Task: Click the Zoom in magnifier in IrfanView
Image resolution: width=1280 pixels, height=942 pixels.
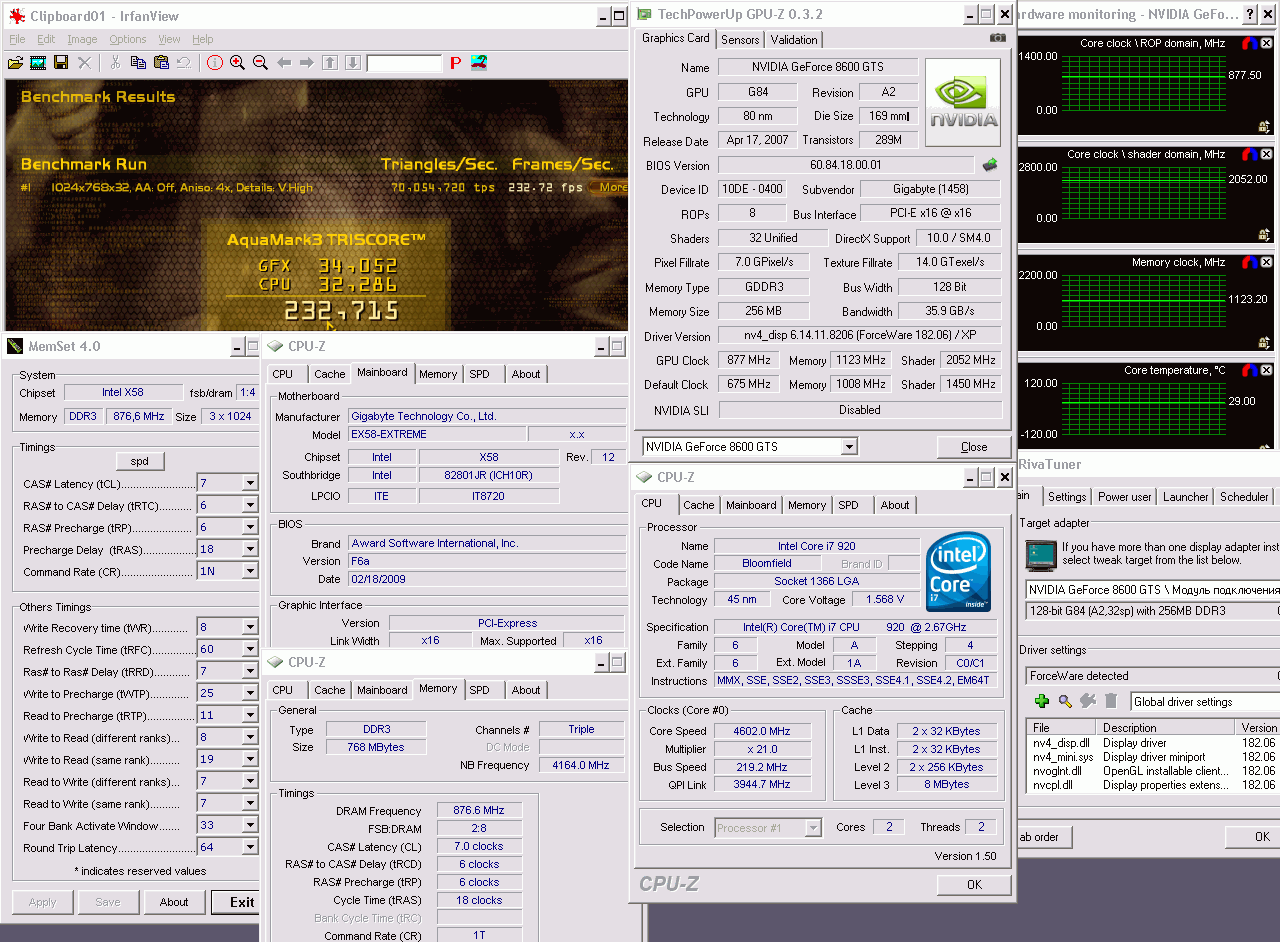Action: [237, 62]
